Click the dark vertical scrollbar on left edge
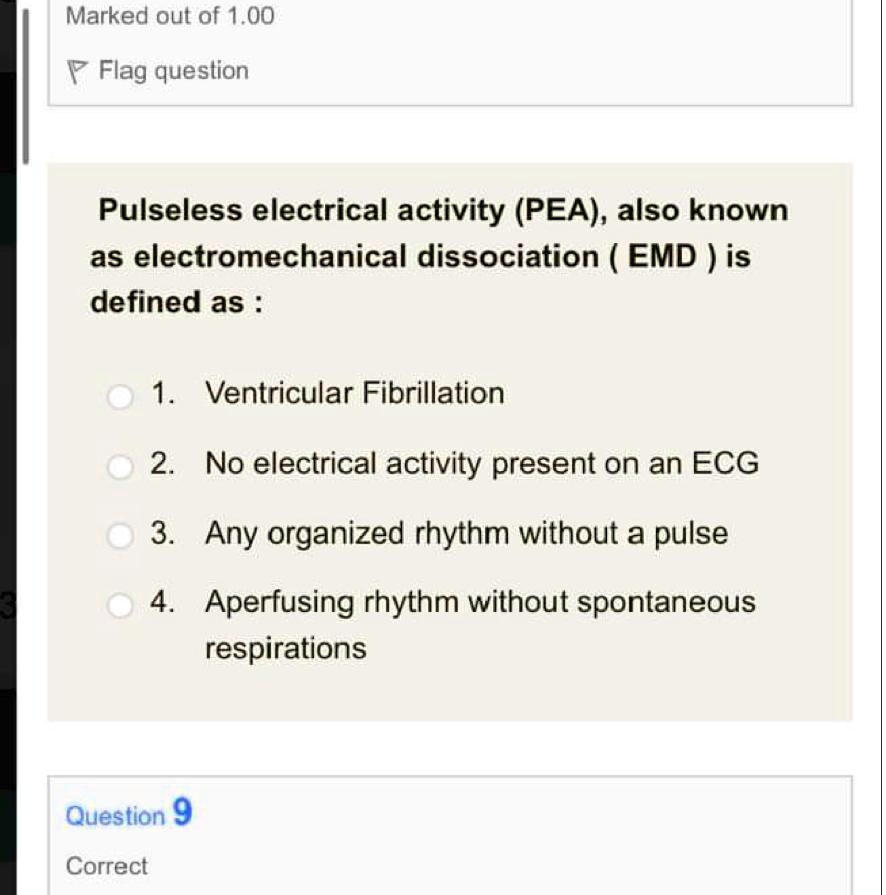Viewport: 886px width, 895px height. click(27, 85)
